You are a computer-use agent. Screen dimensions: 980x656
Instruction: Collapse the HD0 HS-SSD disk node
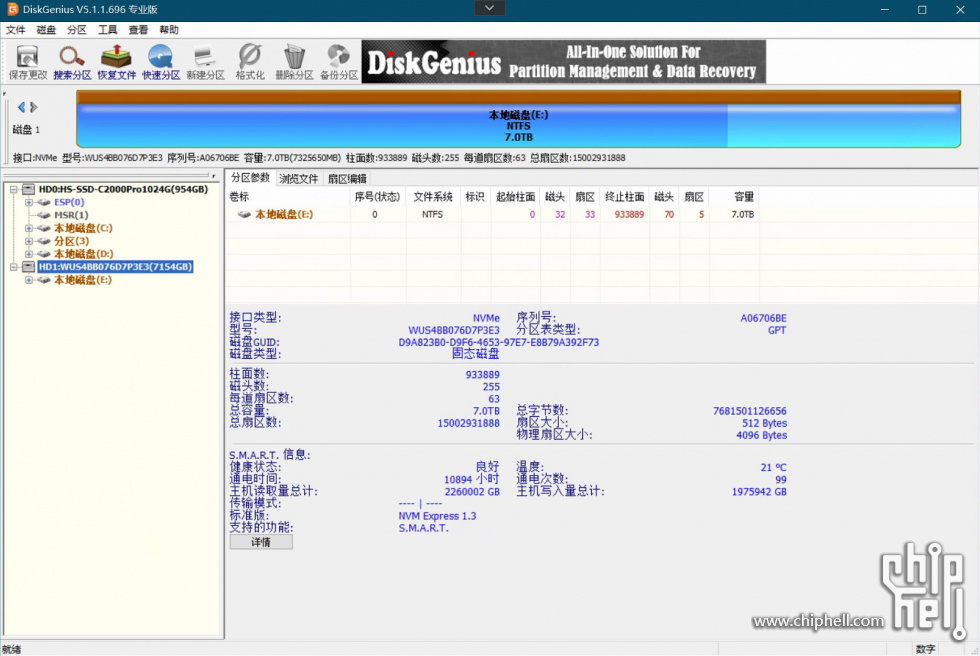13,189
